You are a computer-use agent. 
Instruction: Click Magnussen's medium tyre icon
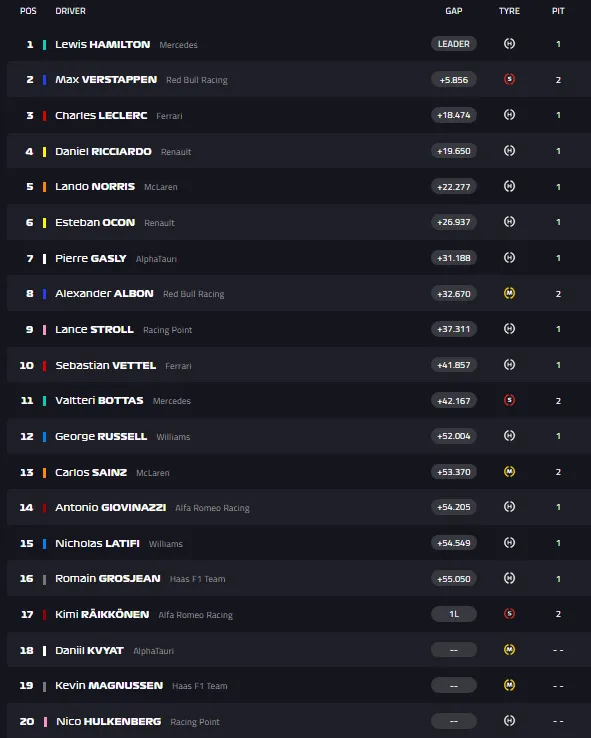(509, 685)
